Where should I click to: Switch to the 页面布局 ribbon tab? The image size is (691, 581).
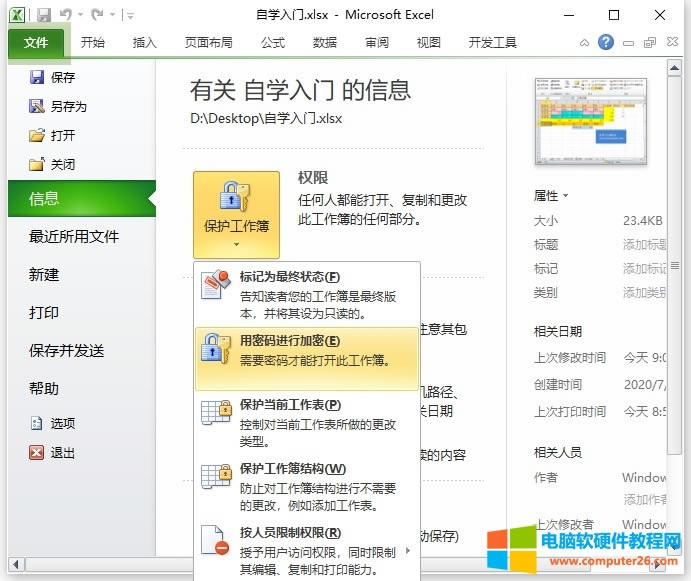click(x=208, y=42)
